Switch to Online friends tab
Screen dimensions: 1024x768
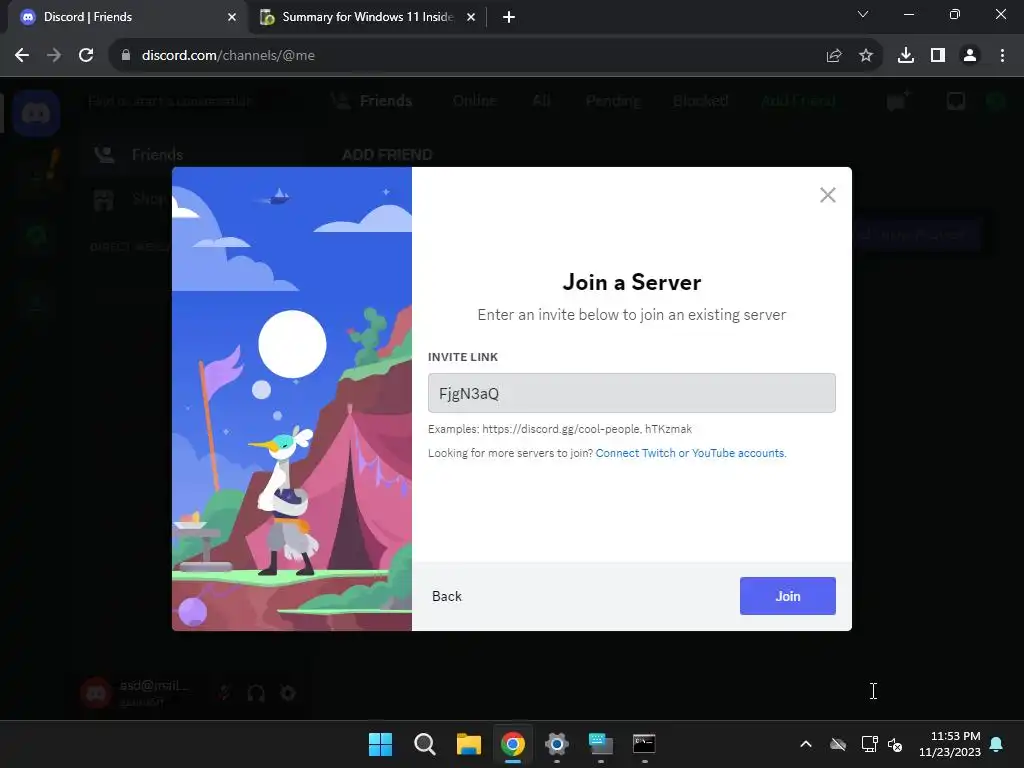click(x=475, y=101)
